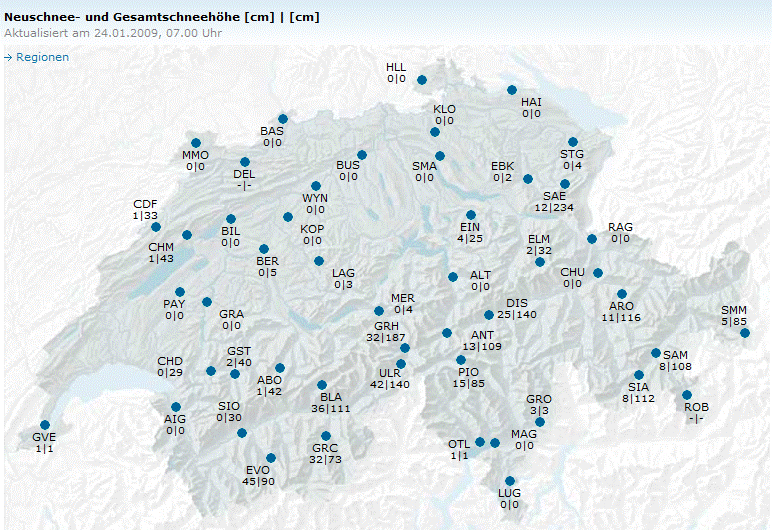Viewport: 772px width, 530px height.
Task: Click the PIO label text
Action: click(x=468, y=372)
